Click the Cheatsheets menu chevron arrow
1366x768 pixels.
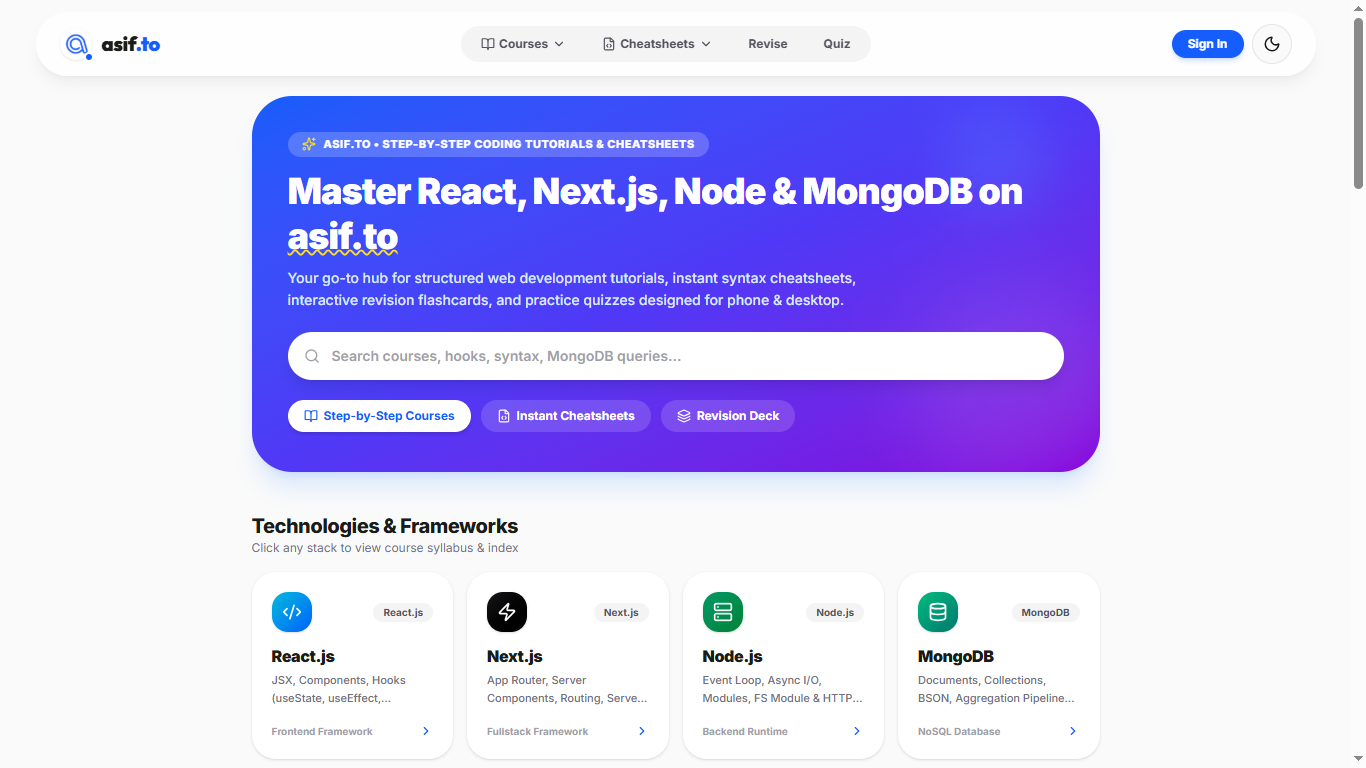tap(706, 44)
